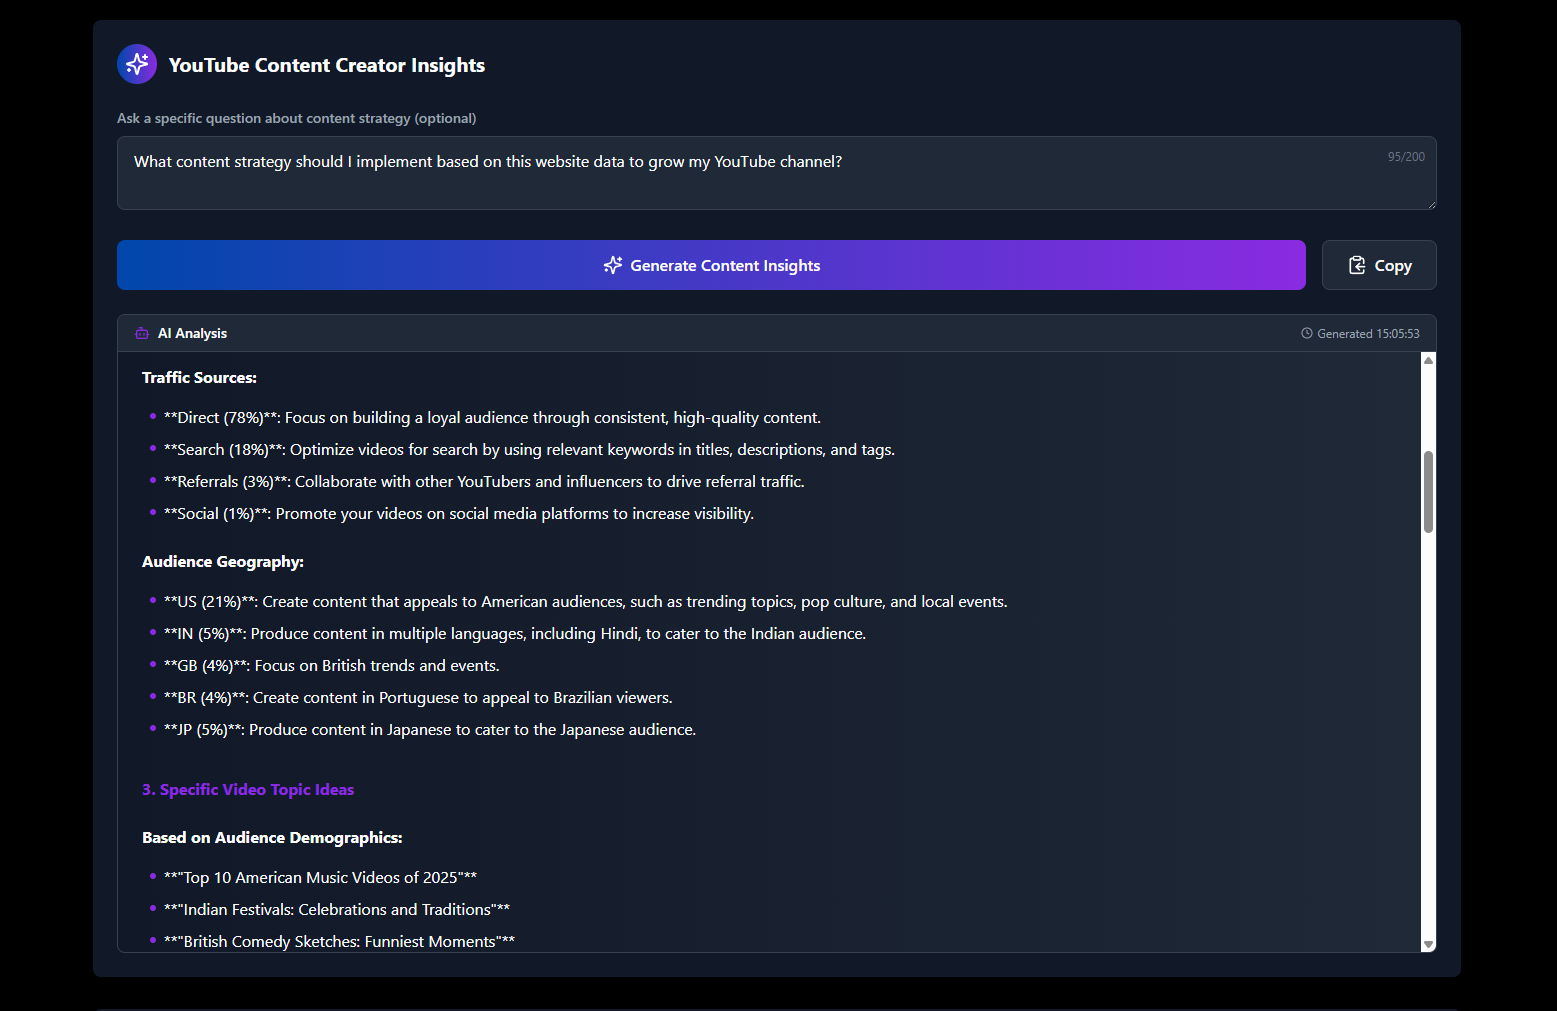Click the textarea resize handle corner
Image resolution: width=1557 pixels, height=1011 pixels.
click(x=1431, y=204)
